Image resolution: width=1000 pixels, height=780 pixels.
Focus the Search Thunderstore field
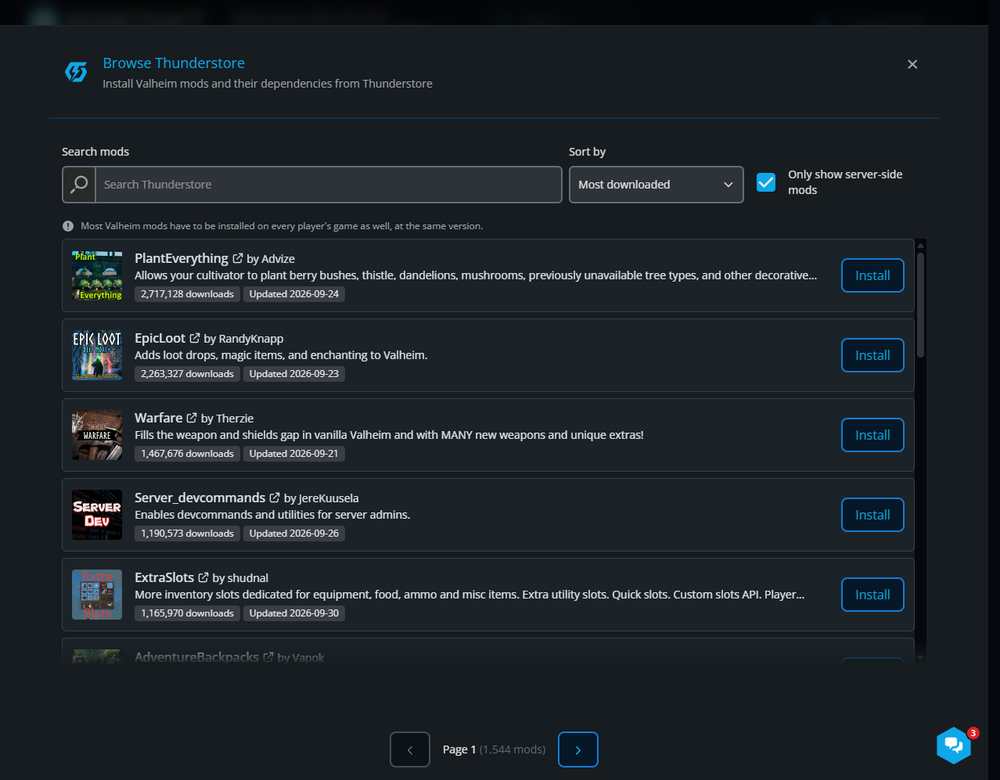328,184
